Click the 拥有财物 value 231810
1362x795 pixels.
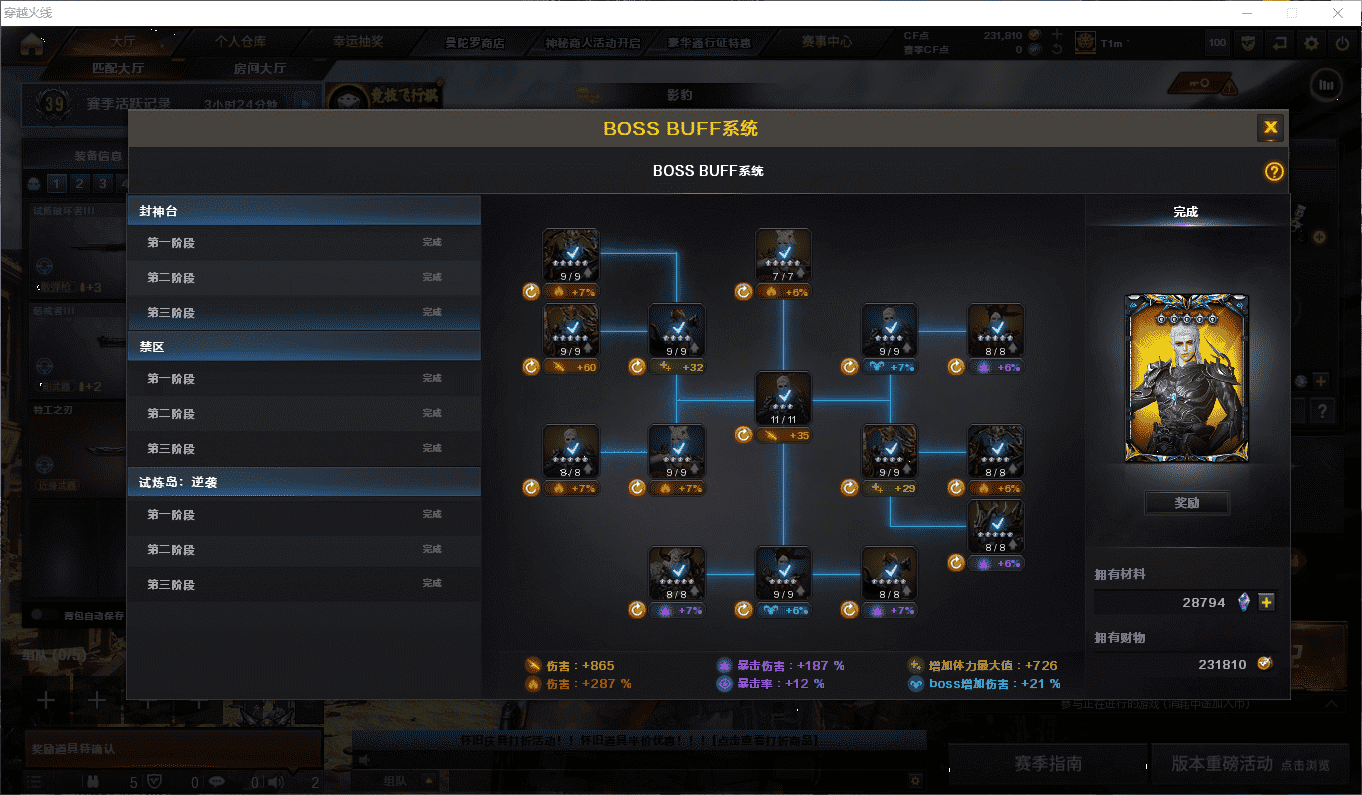click(1222, 664)
